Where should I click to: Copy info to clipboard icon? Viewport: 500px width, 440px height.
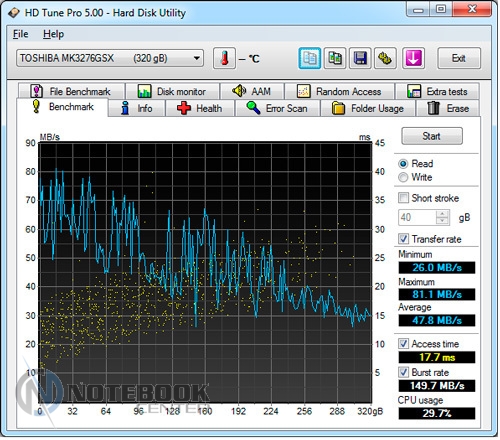click(x=310, y=58)
